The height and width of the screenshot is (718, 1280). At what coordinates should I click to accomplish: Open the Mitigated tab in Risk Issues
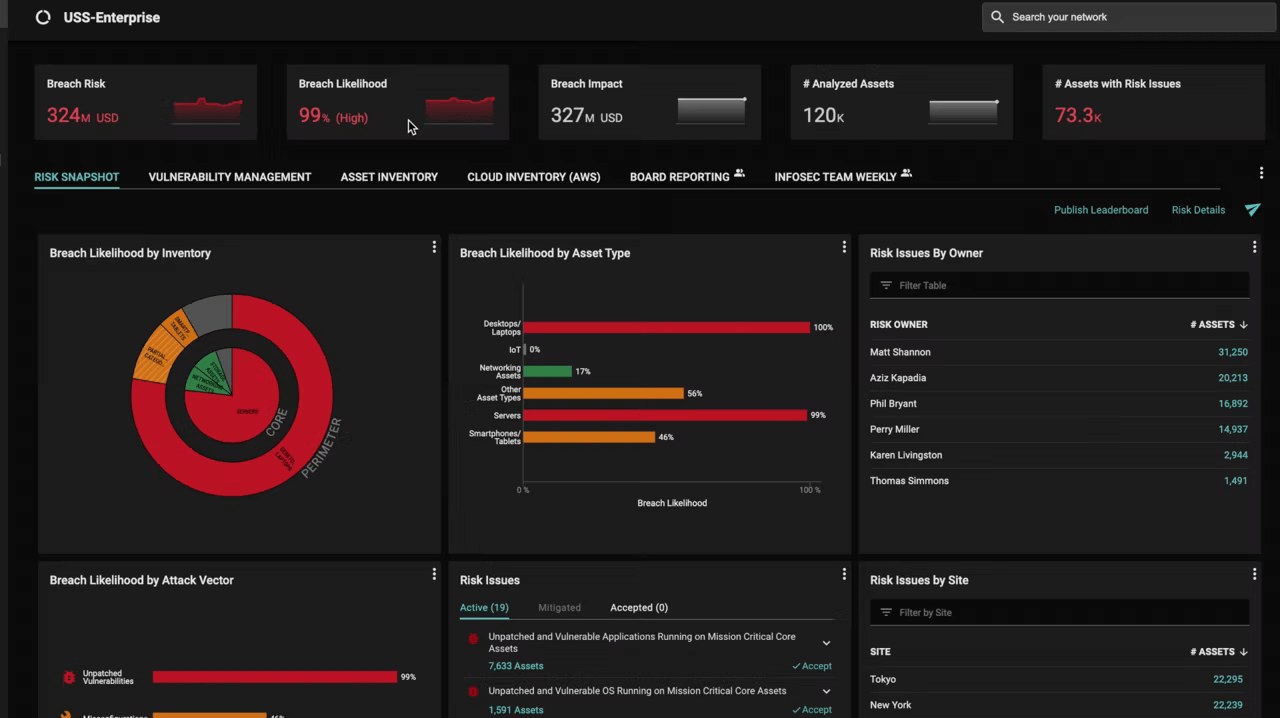tap(559, 607)
